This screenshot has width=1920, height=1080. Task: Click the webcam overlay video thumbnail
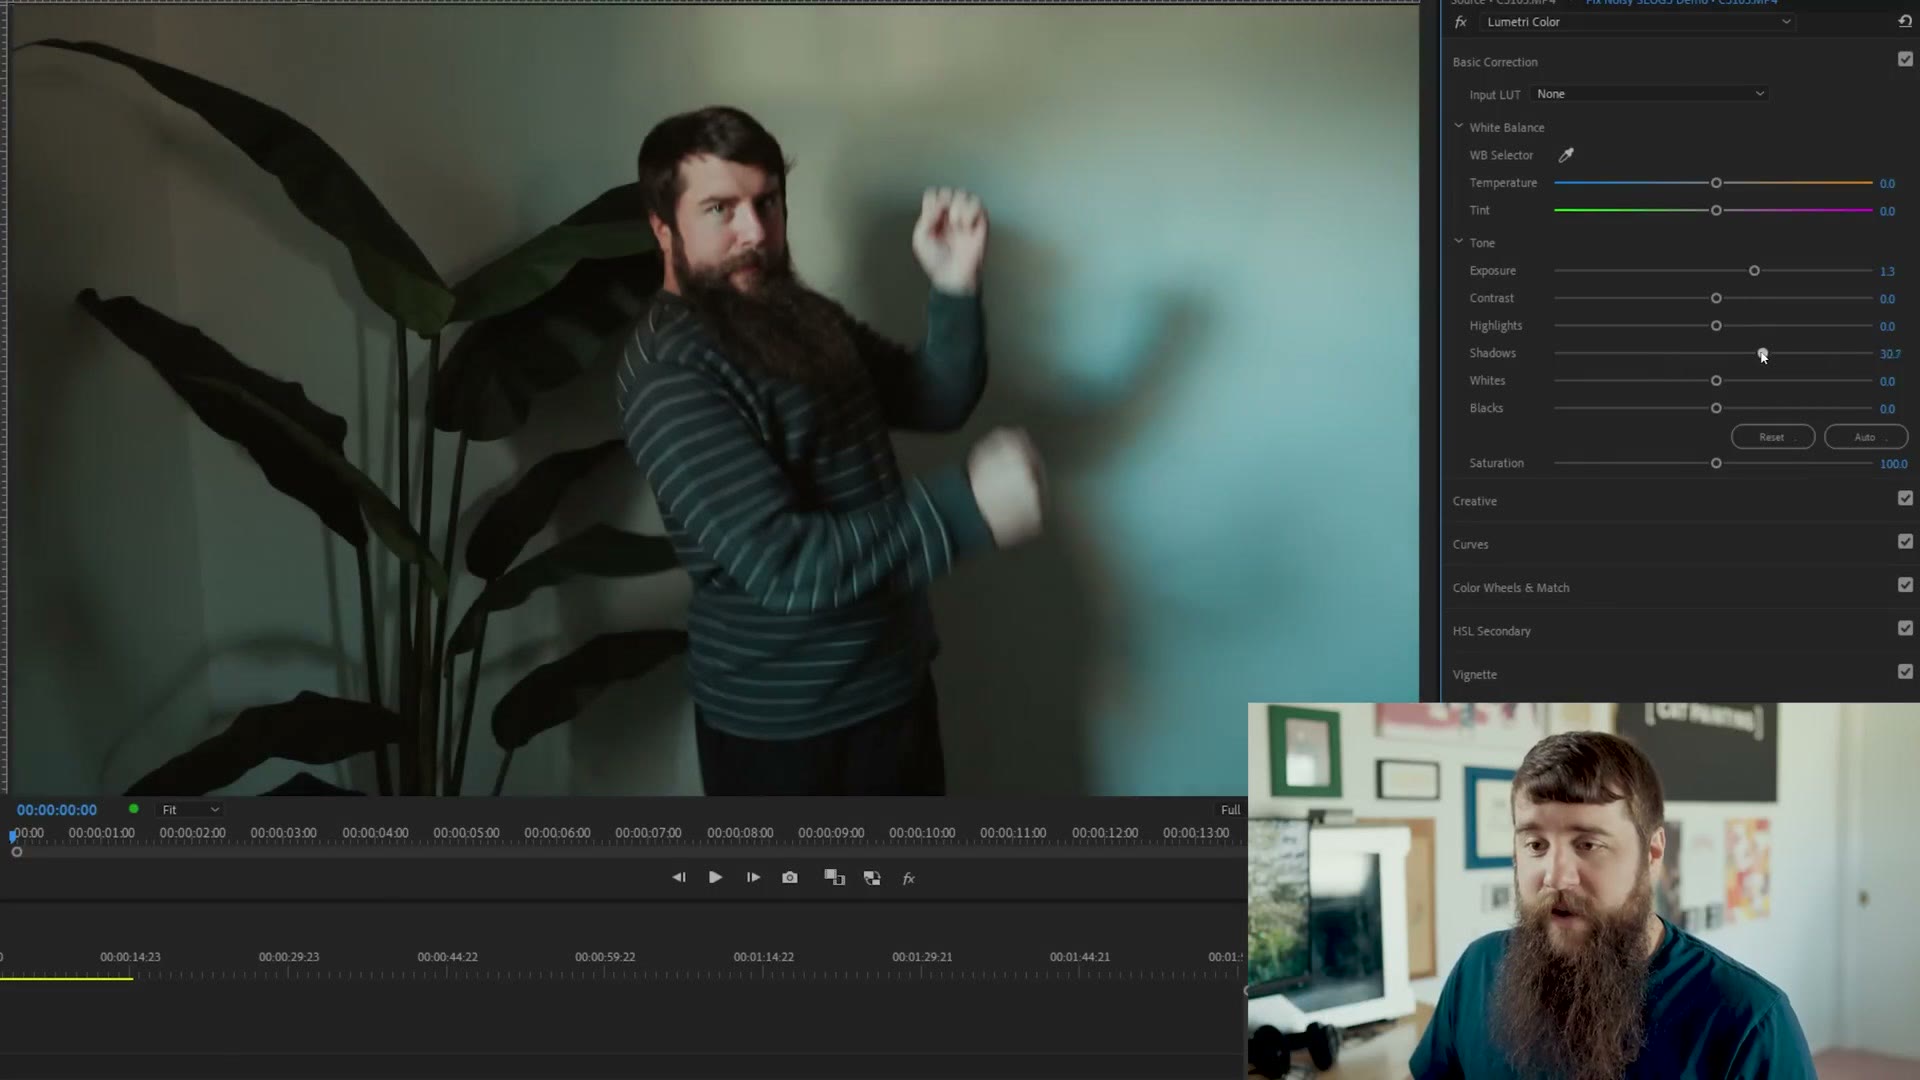[1584, 891]
